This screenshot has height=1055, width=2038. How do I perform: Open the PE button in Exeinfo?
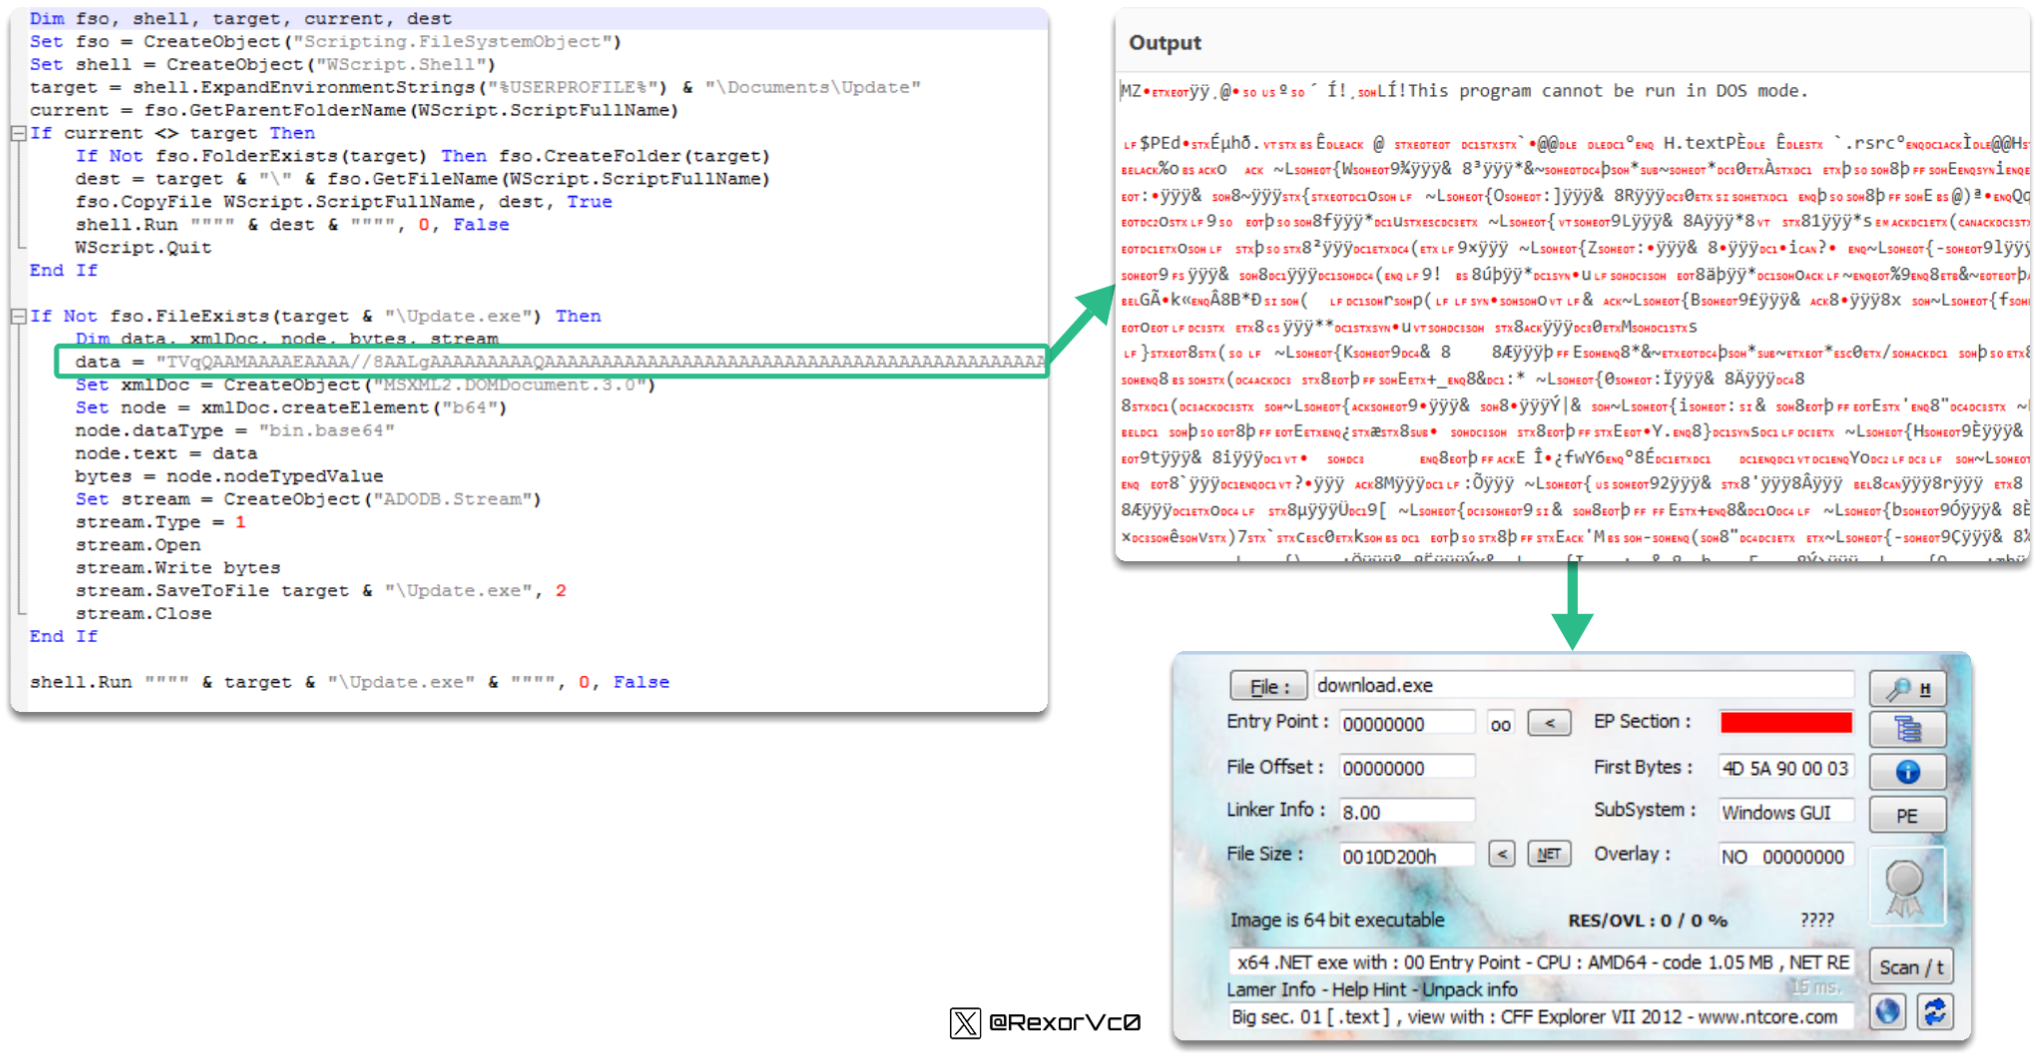1907,815
